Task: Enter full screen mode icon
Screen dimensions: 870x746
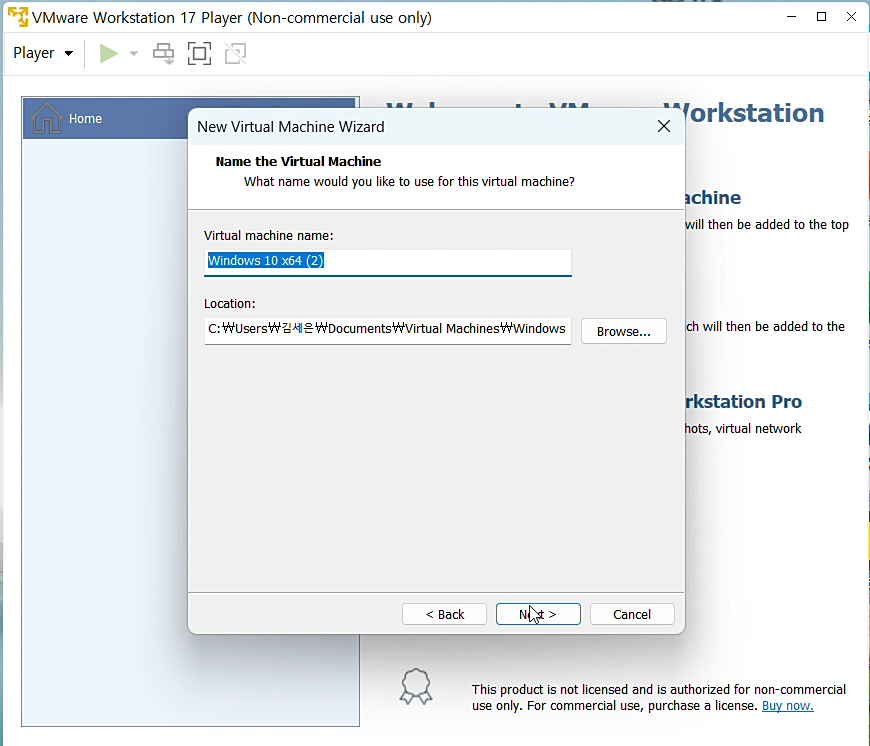Action: pyautogui.click(x=199, y=53)
